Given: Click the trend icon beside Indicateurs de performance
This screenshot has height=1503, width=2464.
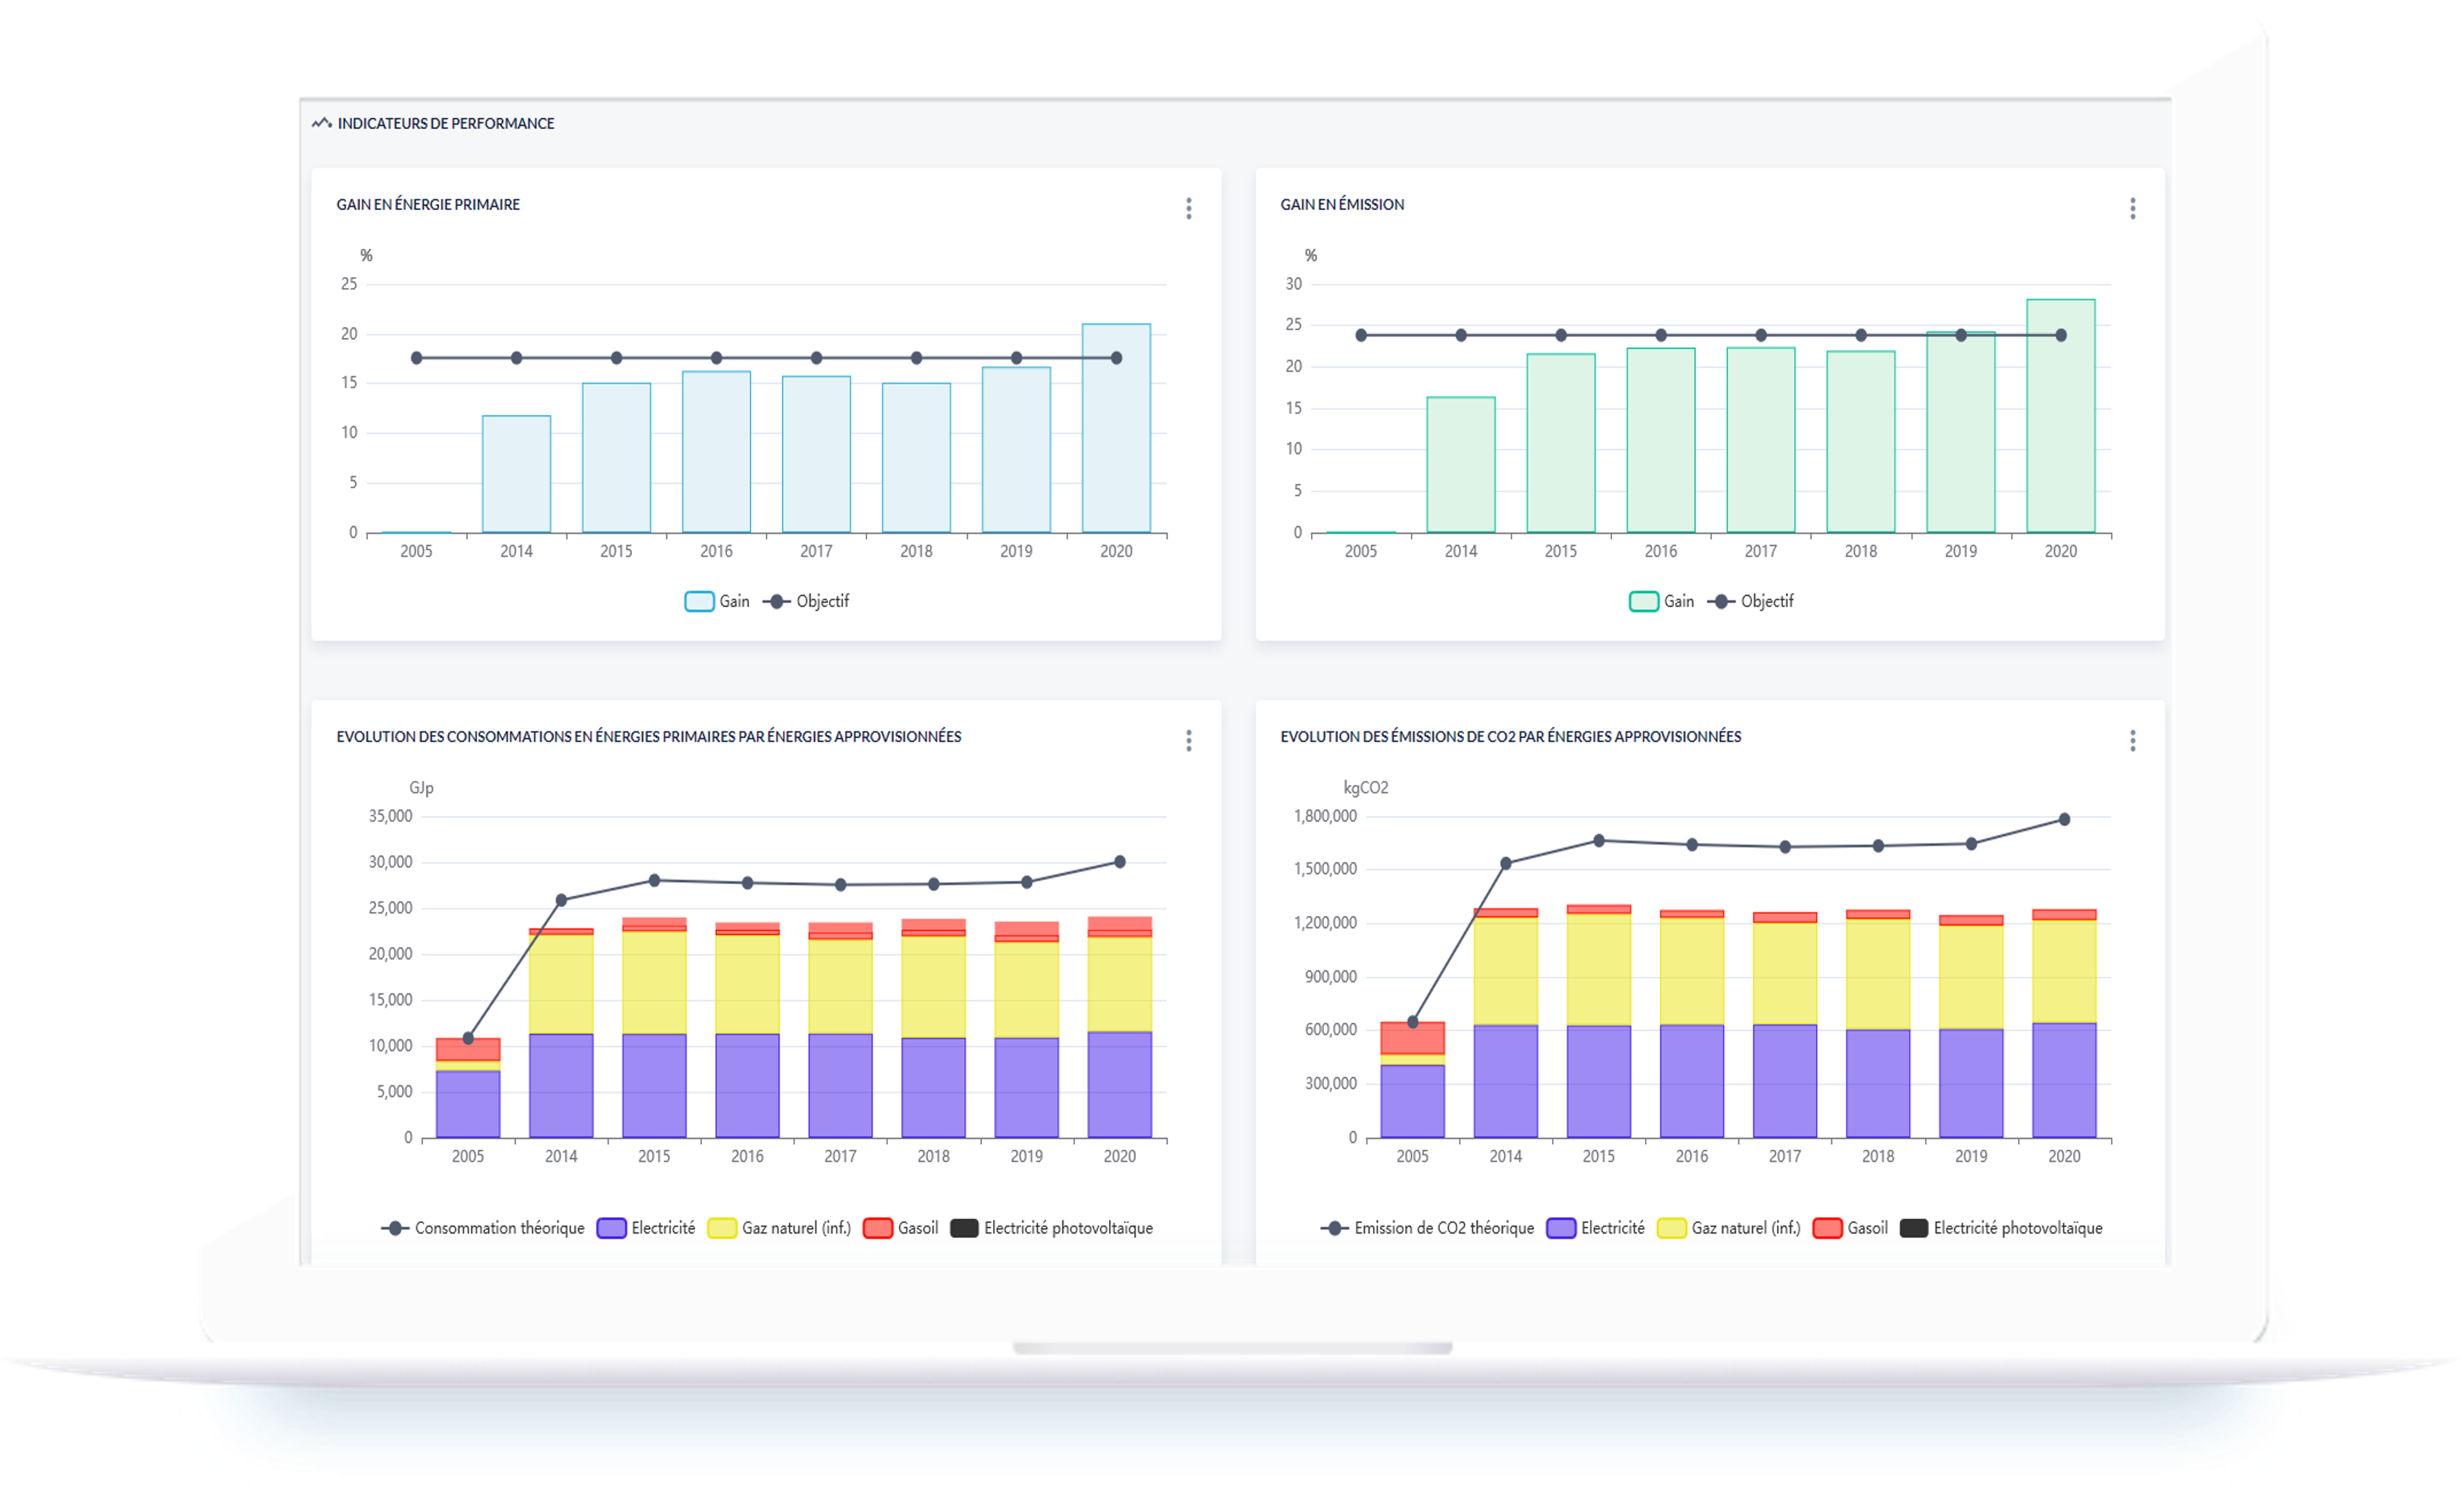Looking at the screenshot, I should click(x=321, y=123).
